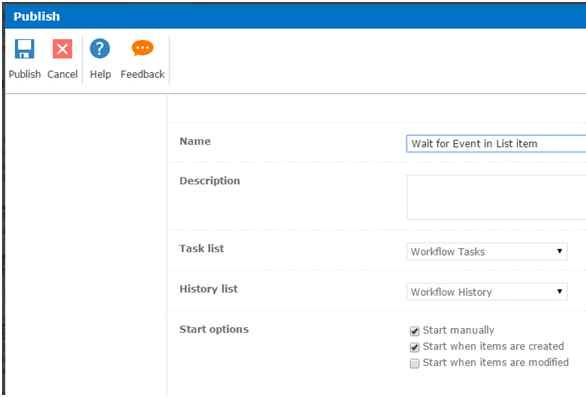Open the History list dropdown
The image size is (586, 397).
pos(487,292)
